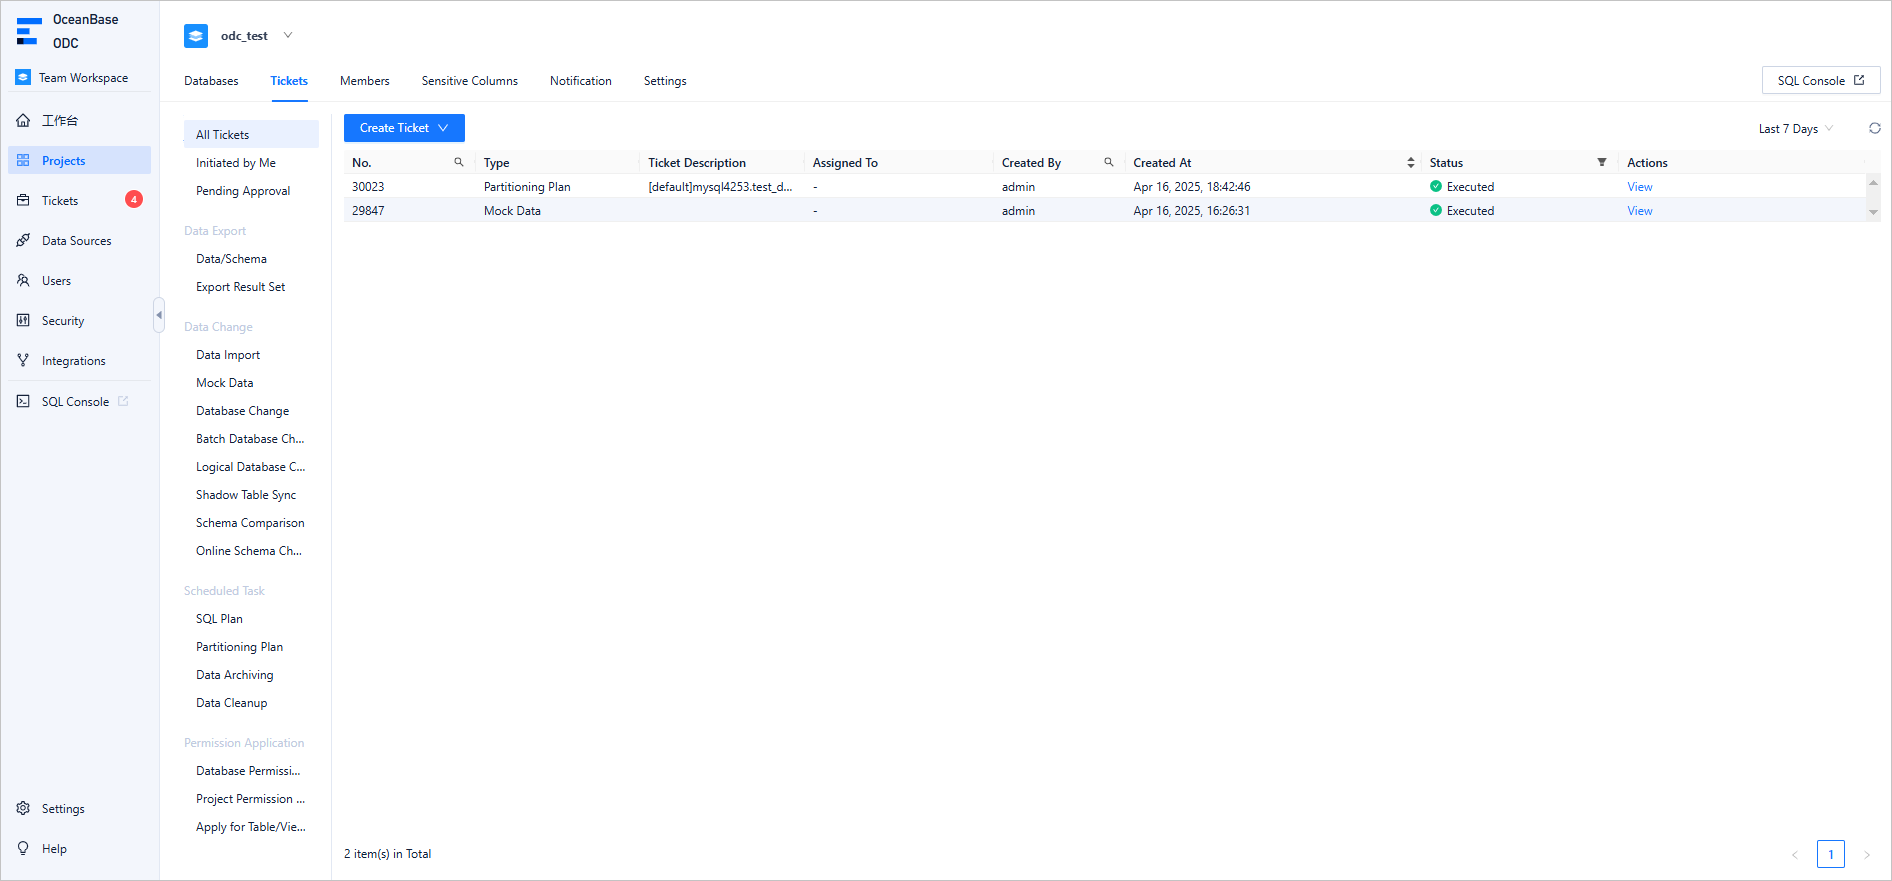Select Partitioning Plan under Scheduled Task
Image resolution: width=1892 pixels, height=881 pixels.
click(239, 647)
